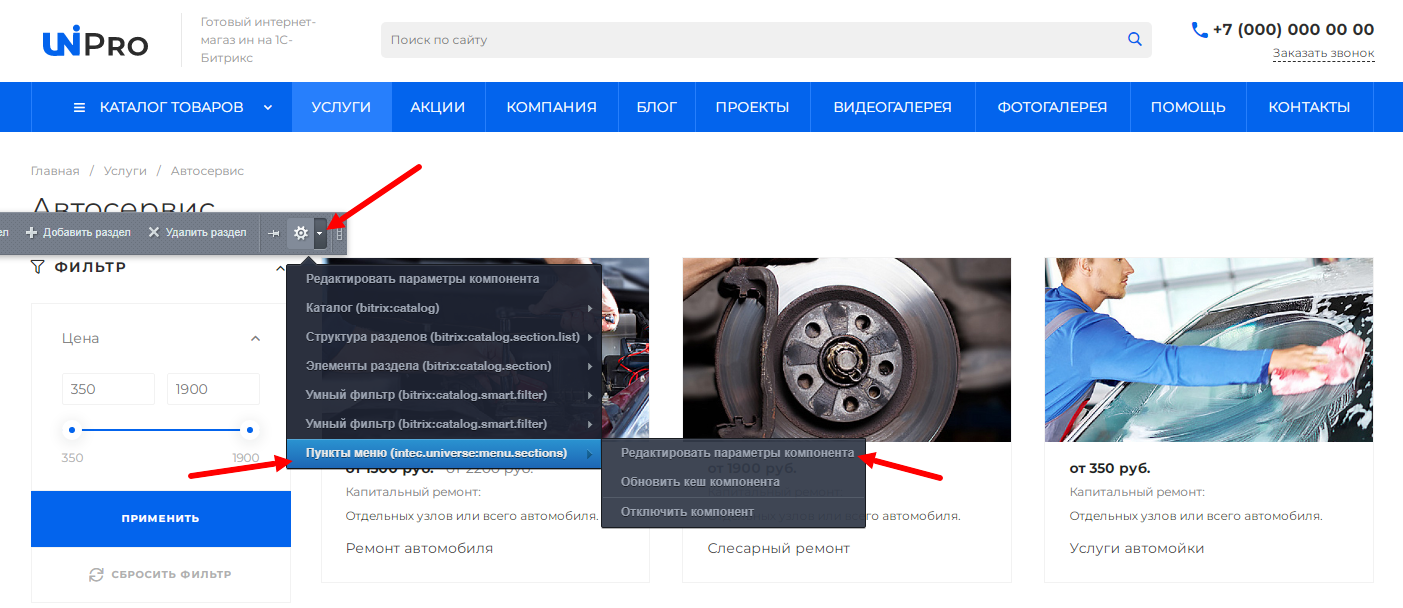Image resolution: width=1403 pixels, height=608 pixels.
Task: Click the right price slider handle
Action: tap(249, 430)
